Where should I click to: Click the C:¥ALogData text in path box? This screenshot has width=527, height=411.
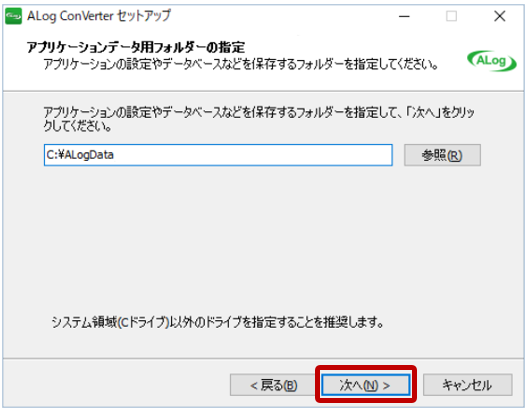click(80, 155)
